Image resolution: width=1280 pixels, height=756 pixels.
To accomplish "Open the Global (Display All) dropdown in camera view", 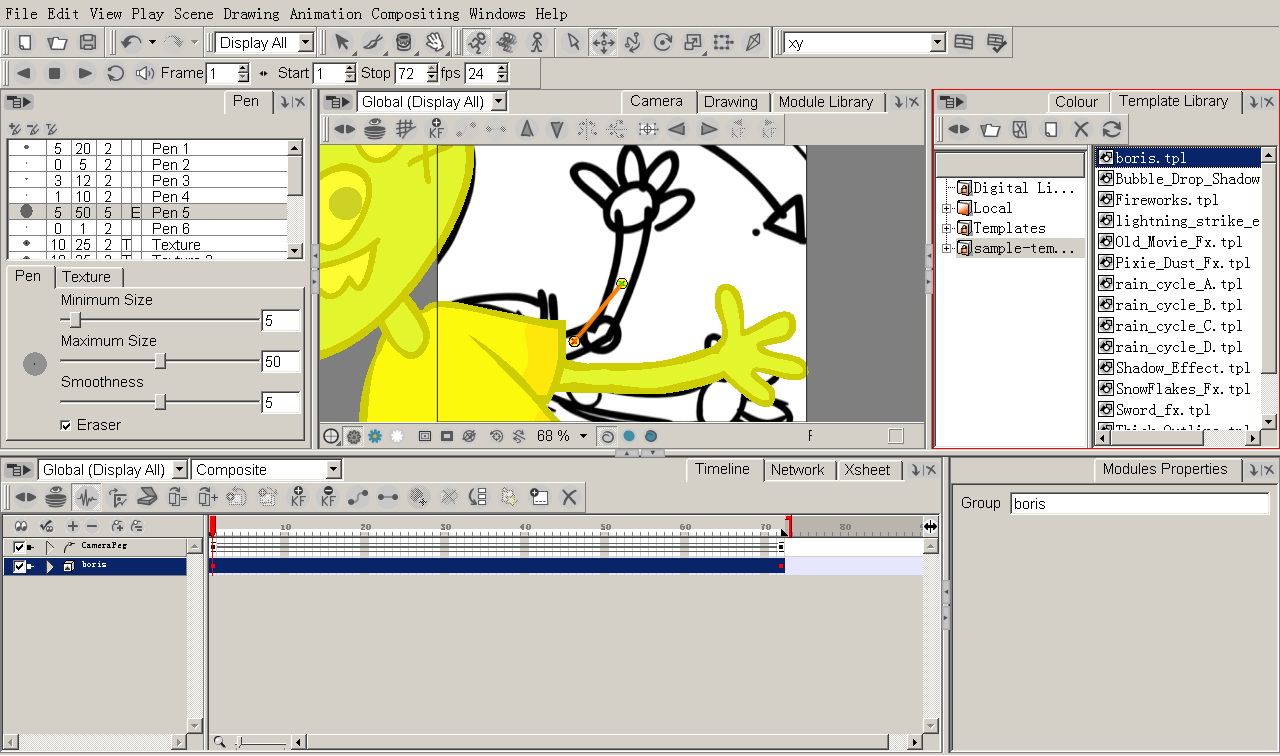I will [x=498, y=102].
